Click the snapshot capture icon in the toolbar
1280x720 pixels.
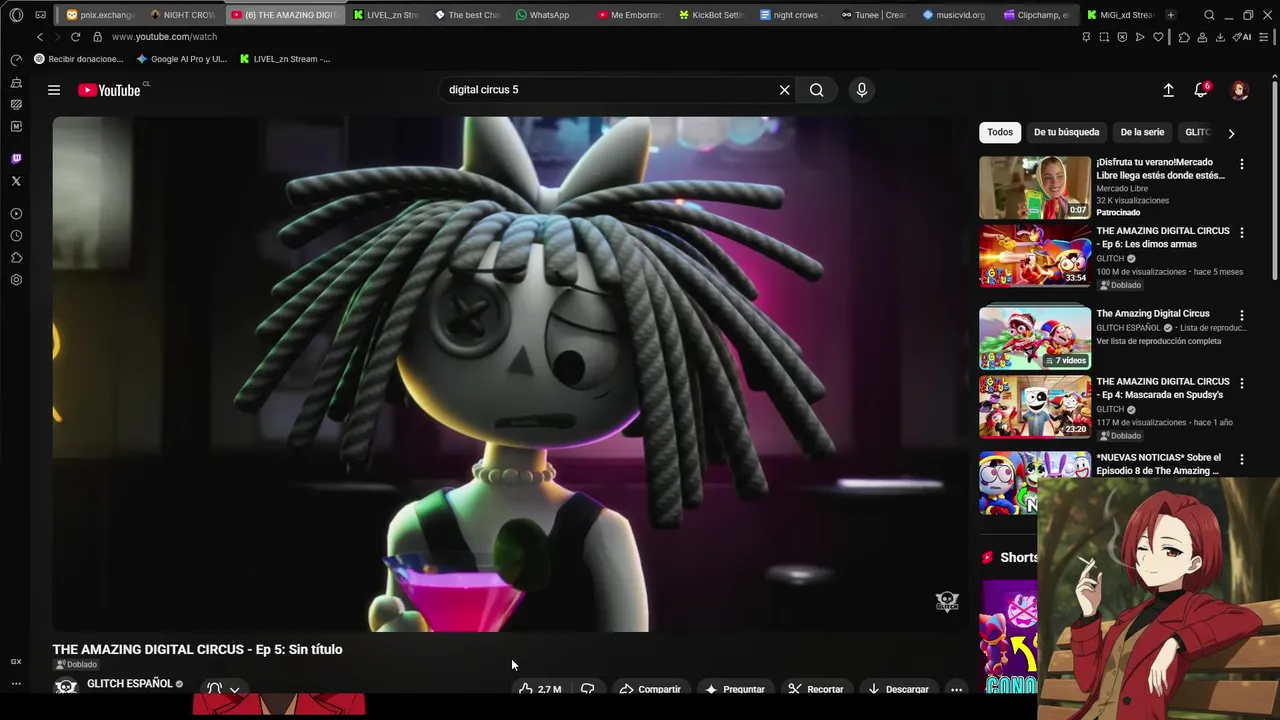[1104, 37]
